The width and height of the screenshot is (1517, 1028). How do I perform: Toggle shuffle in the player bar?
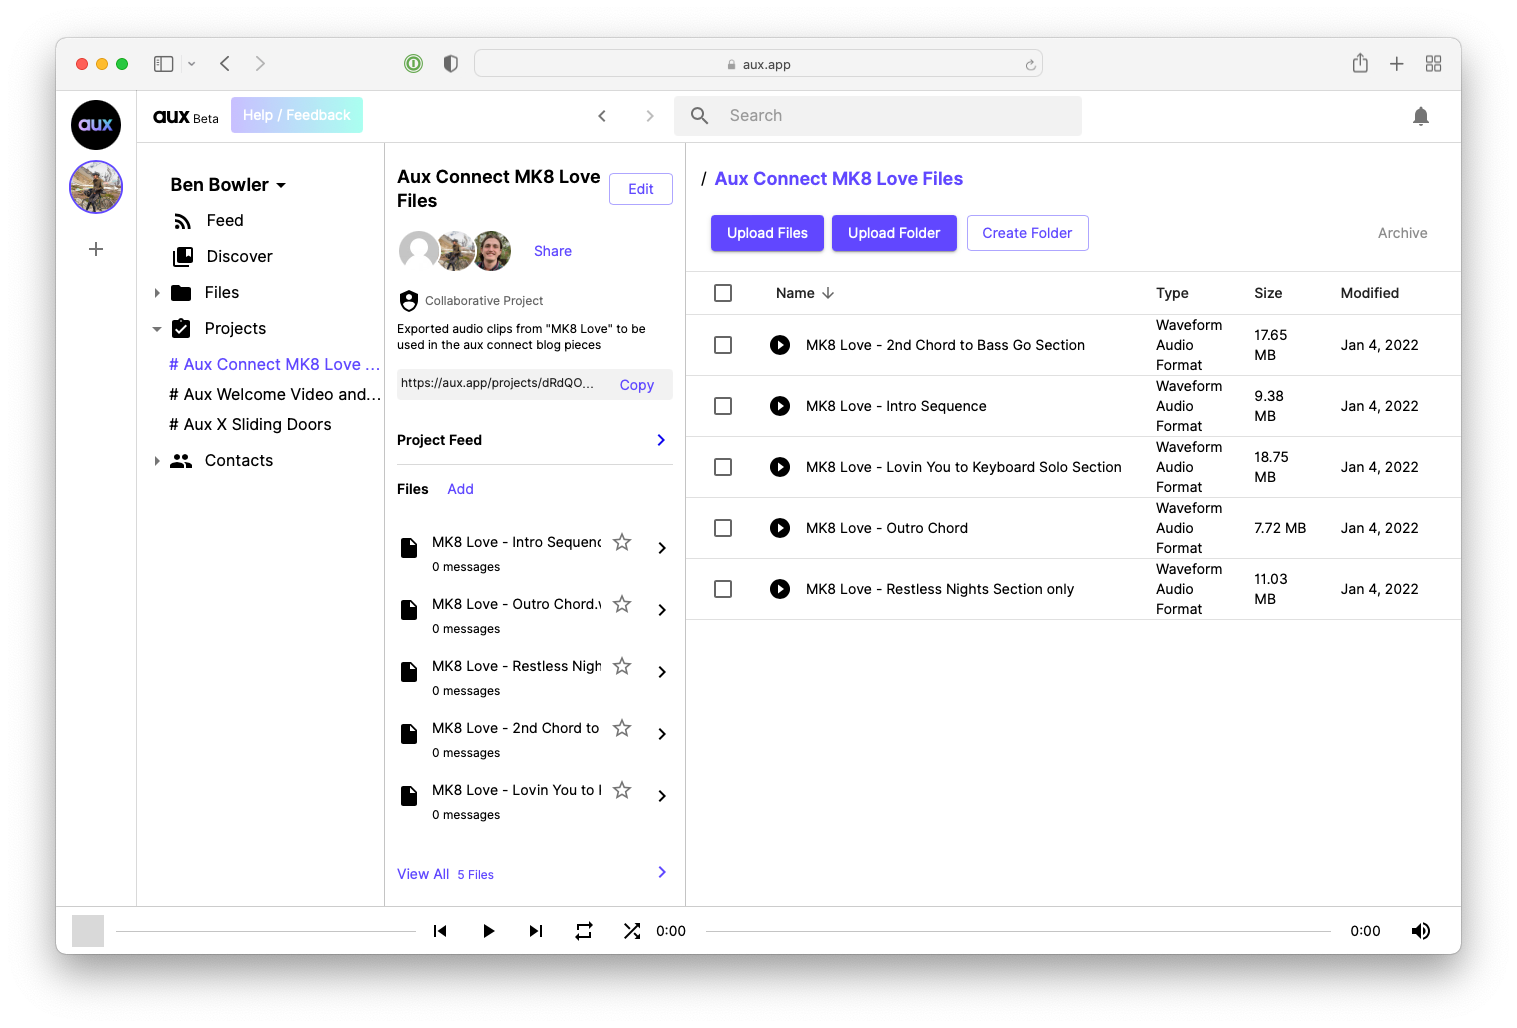632,931
